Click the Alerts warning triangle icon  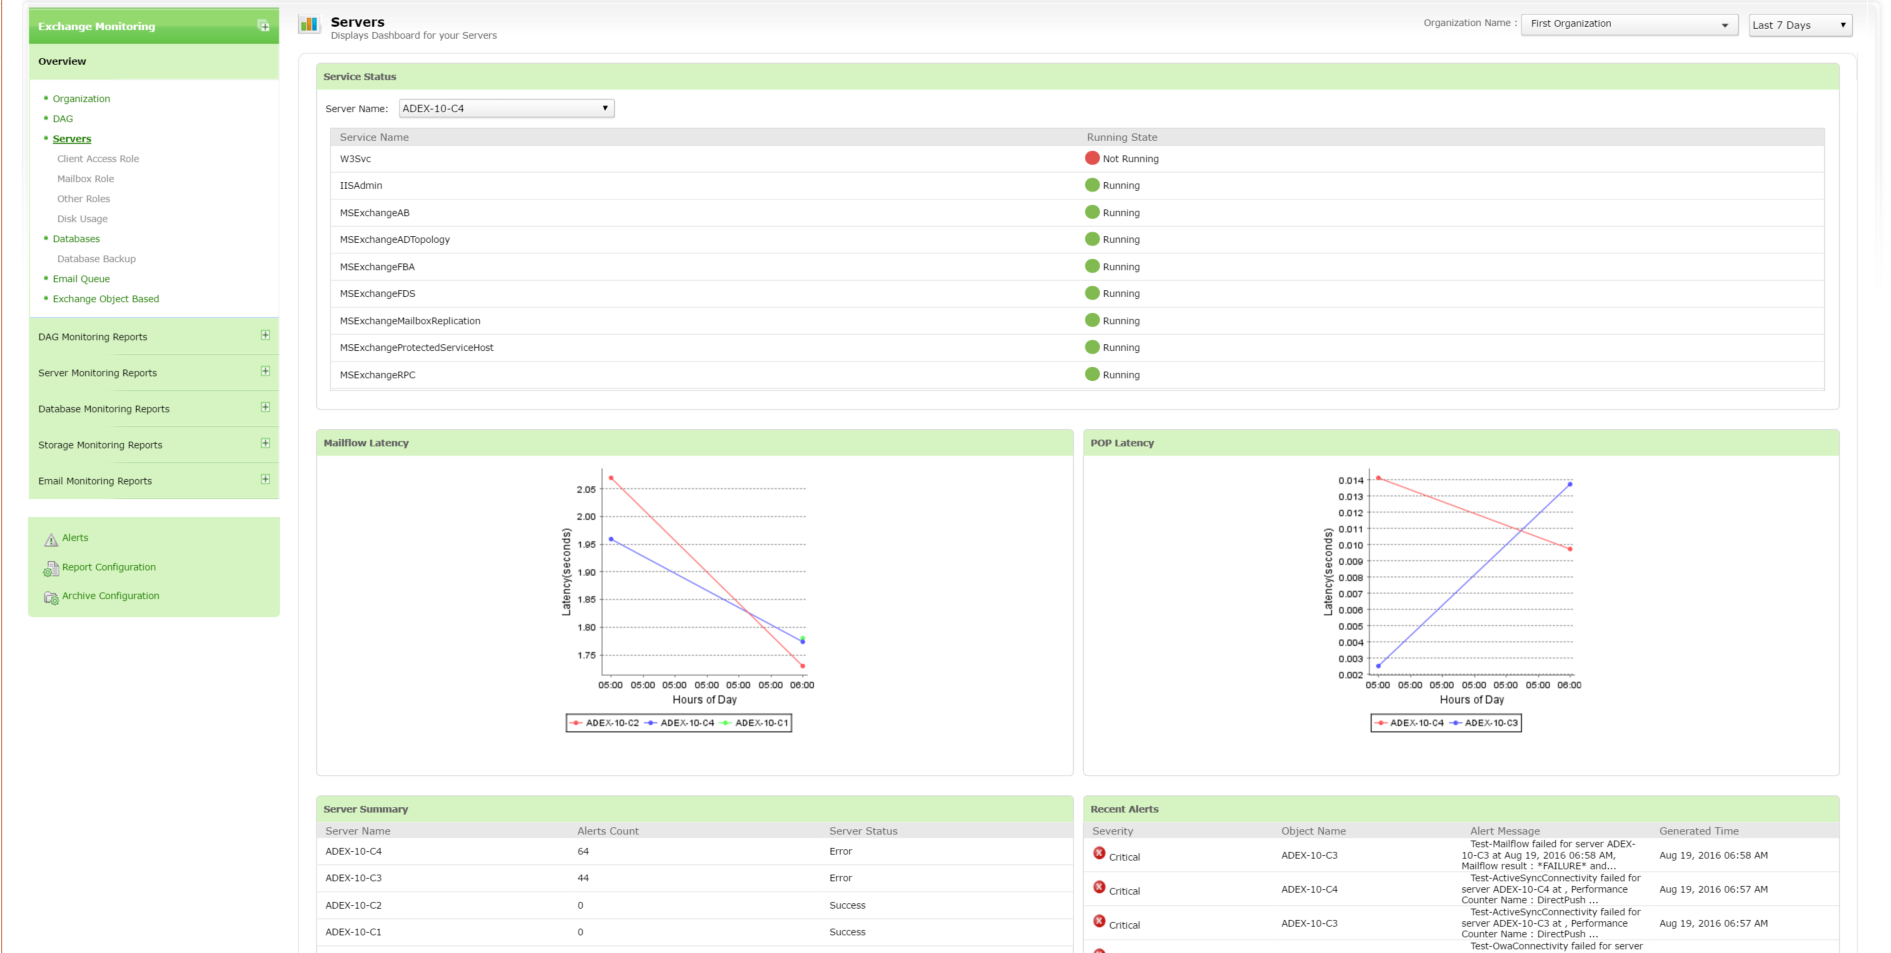[51, 540]
